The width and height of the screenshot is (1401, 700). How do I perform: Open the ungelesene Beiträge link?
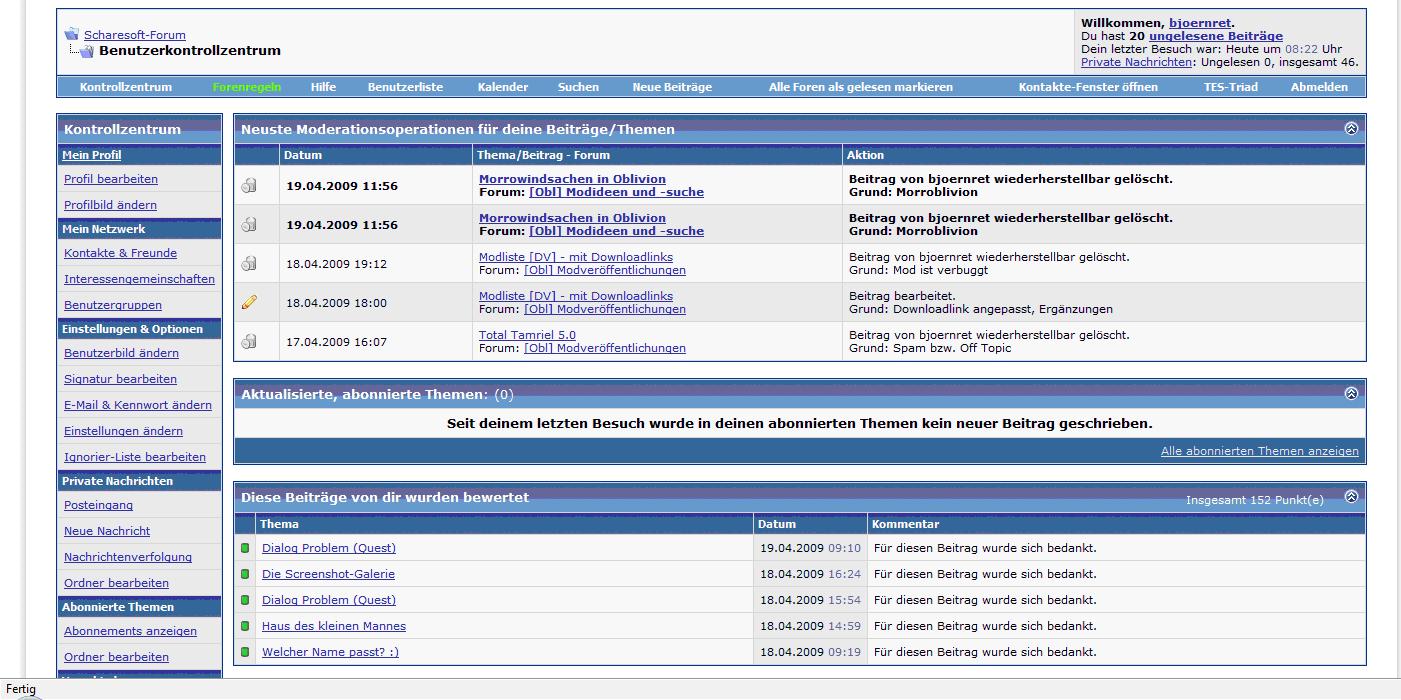(x=1215, y=36)
